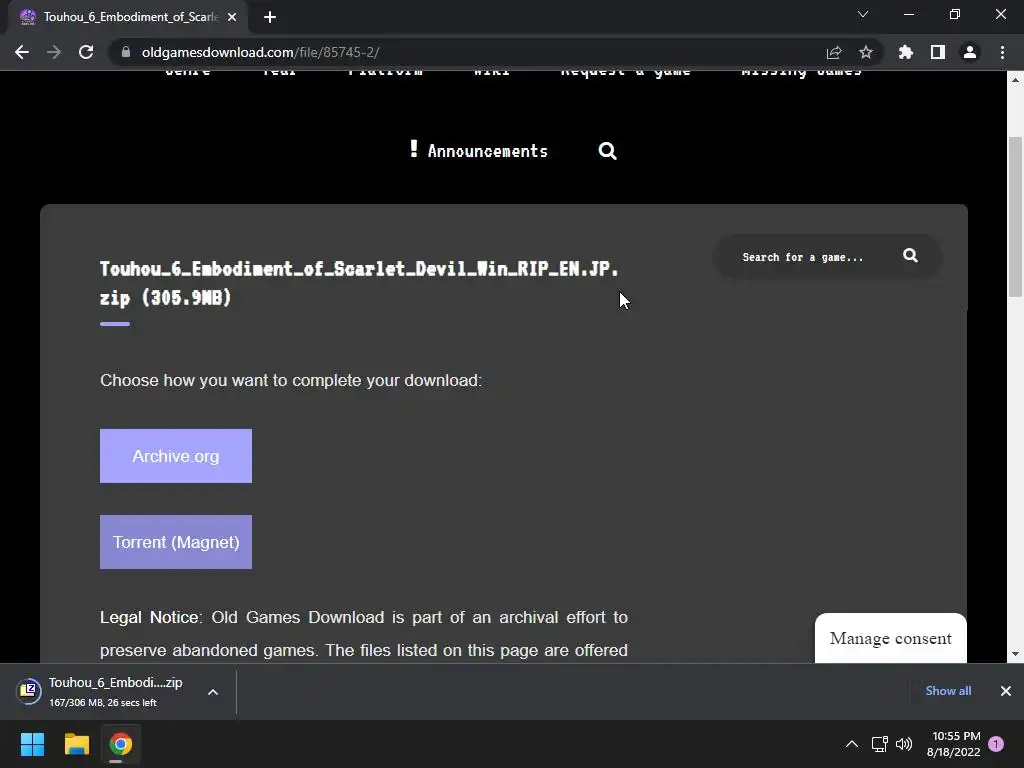Download via the Archive.org button
This screenshot has height=768, width=1024.
pyautogui.click(x=176, y=456)
